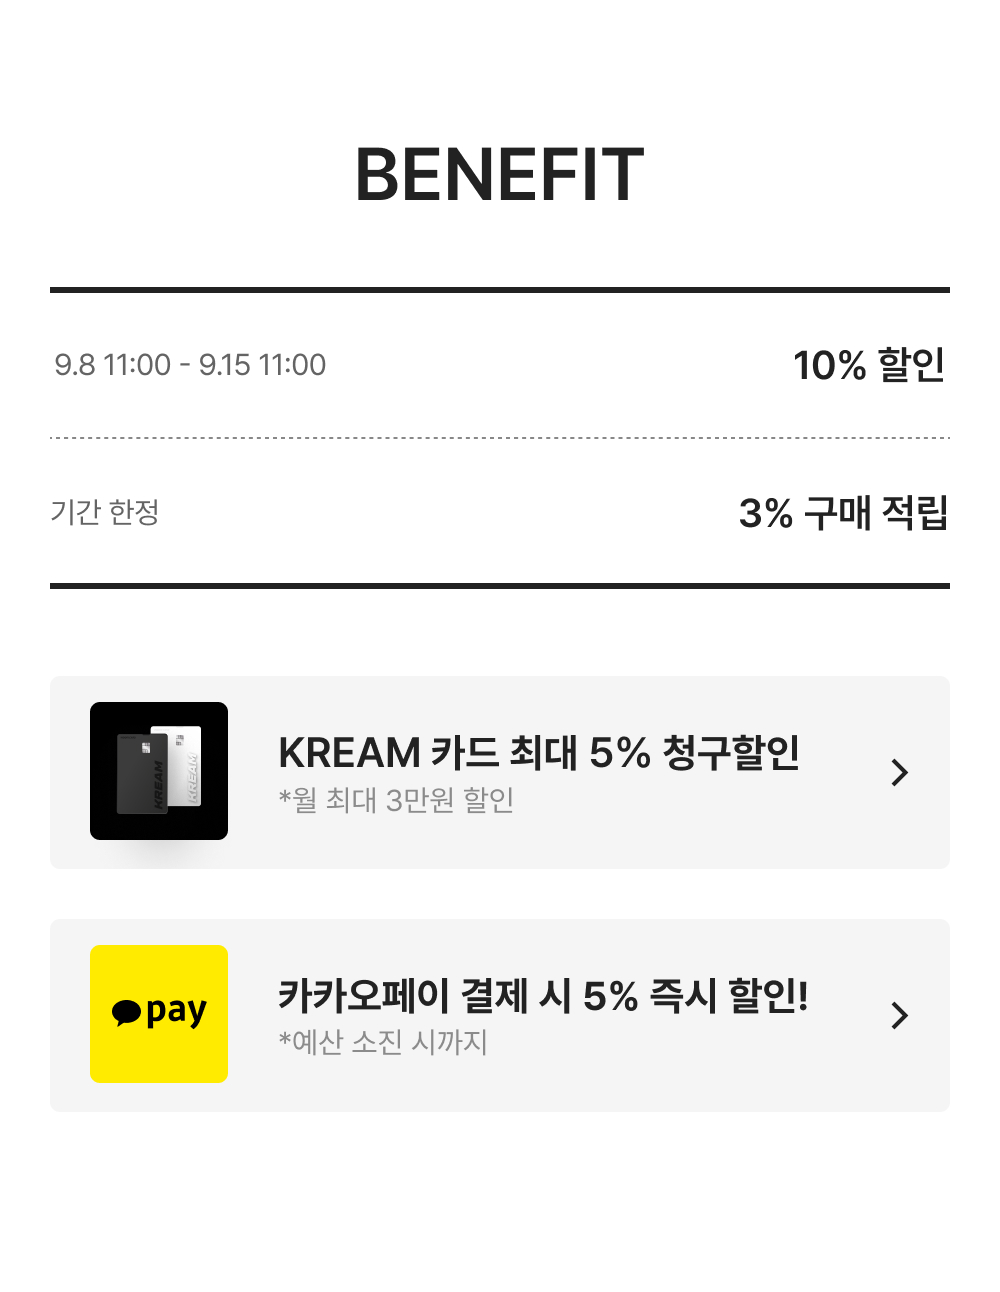This screenshot has height=1292, width=1000.
Task: Click the '기간 한정' label
Action: coord(105,512)
